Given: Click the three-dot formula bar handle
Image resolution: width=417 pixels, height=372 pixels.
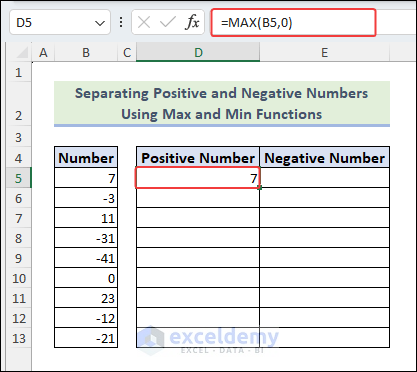Looking at the screenshot, I should click(x=121, y=23).
